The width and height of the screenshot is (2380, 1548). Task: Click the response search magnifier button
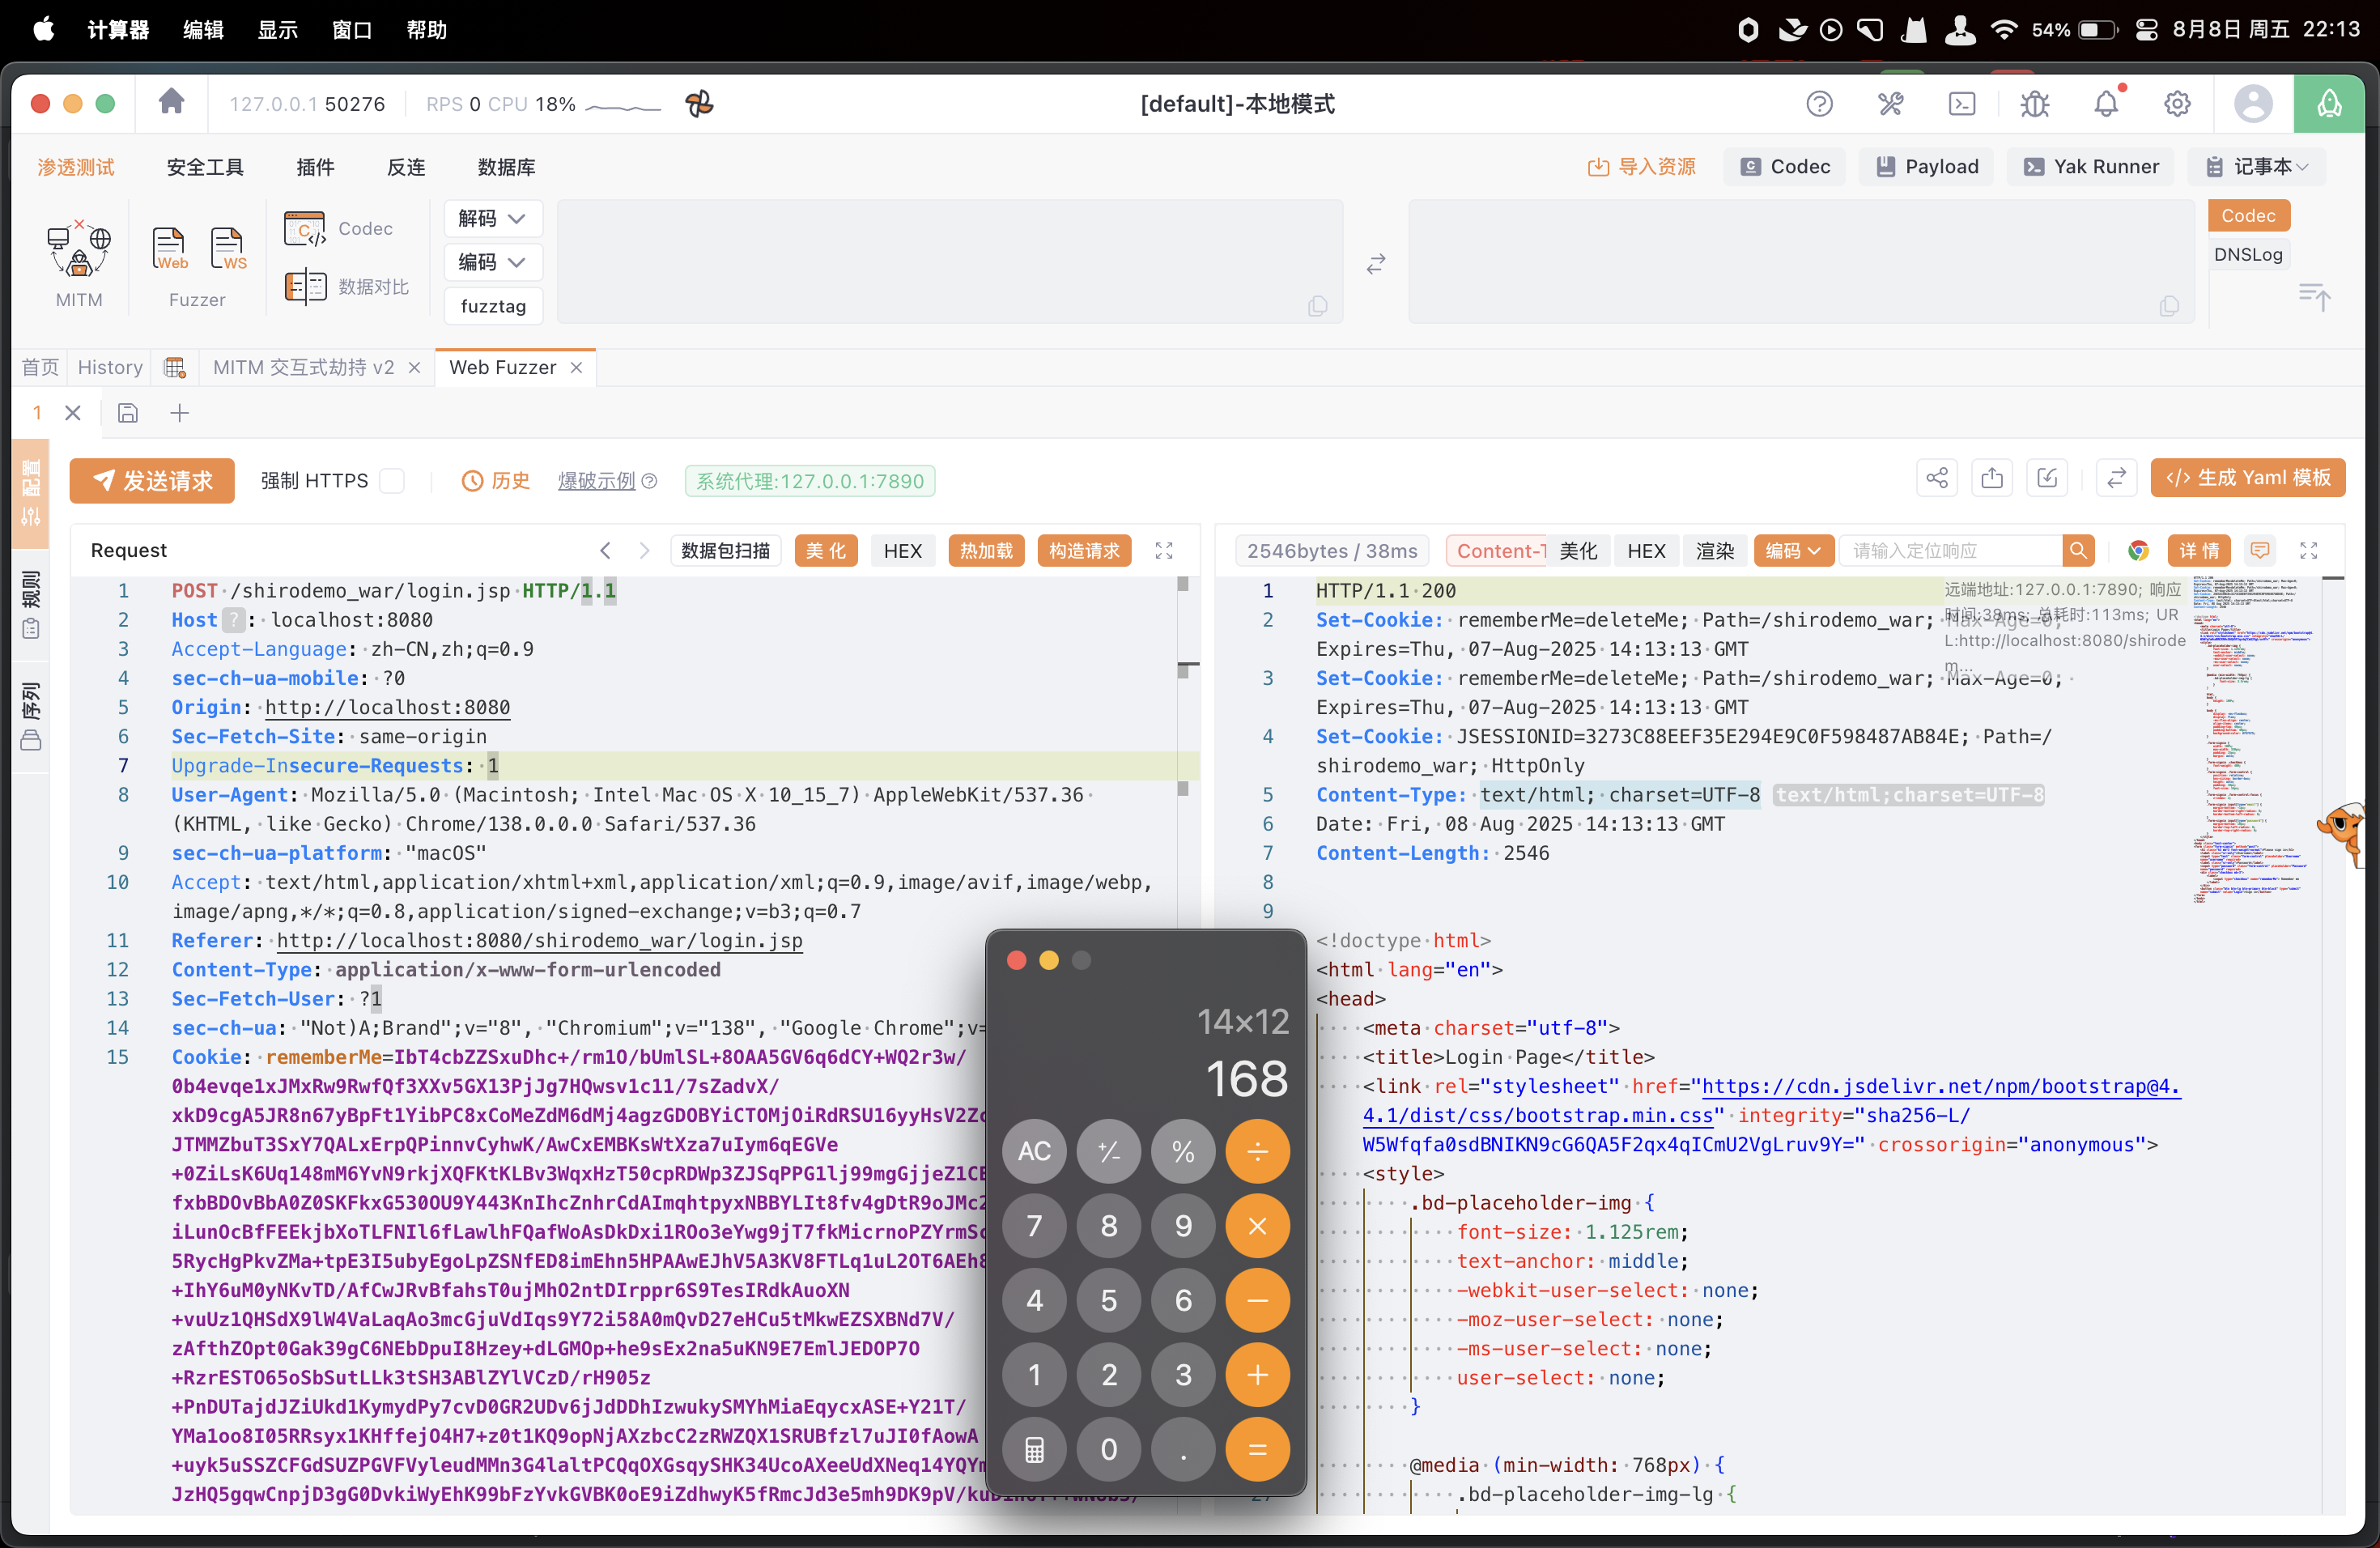[2078, 550]
